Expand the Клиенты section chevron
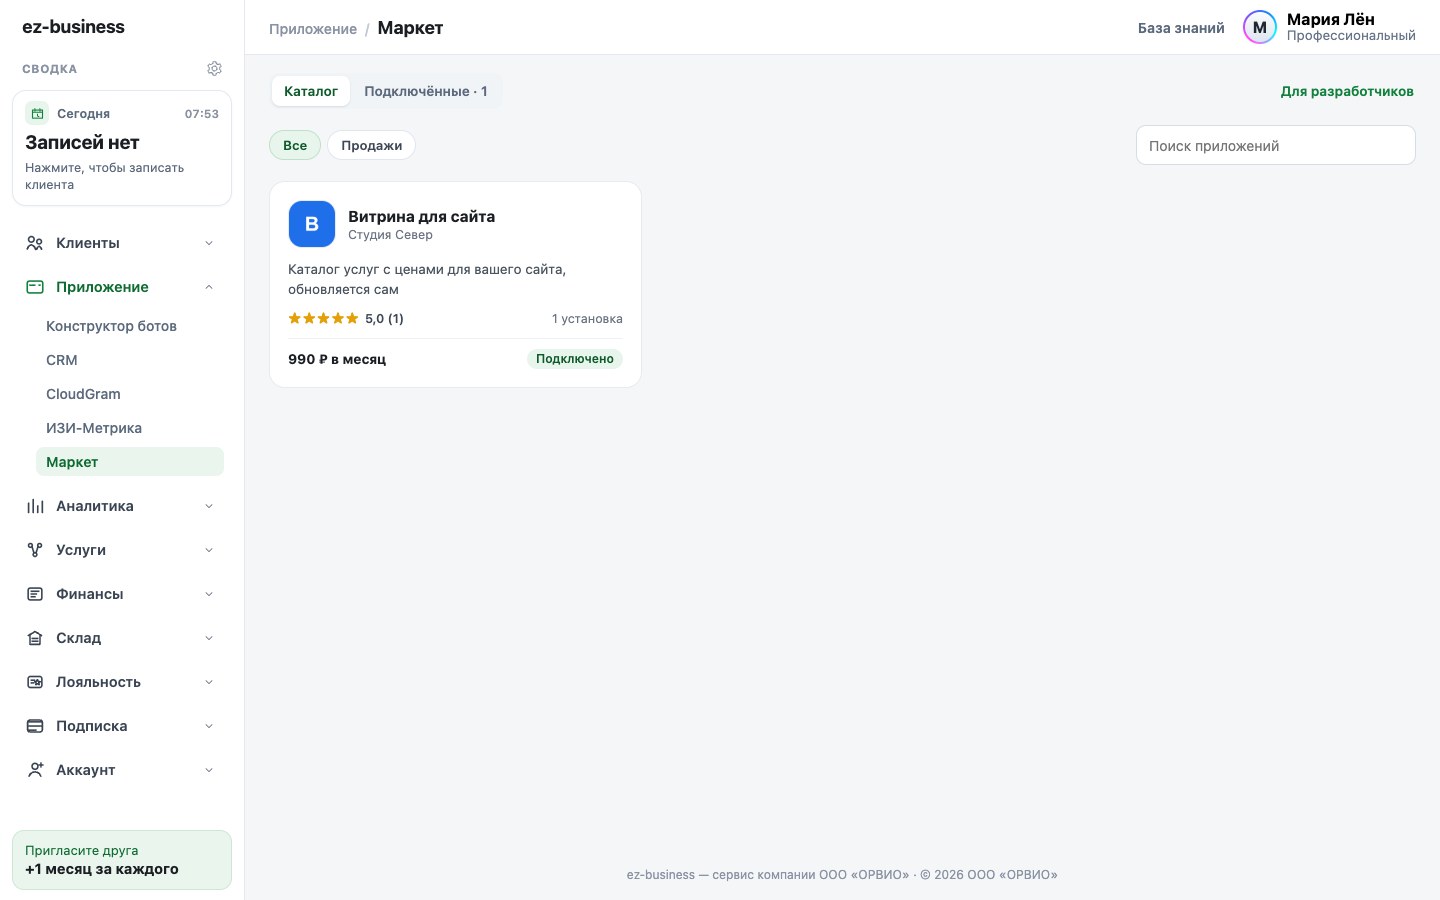Screen dimensions: 1440x900 tap(209, 243)
